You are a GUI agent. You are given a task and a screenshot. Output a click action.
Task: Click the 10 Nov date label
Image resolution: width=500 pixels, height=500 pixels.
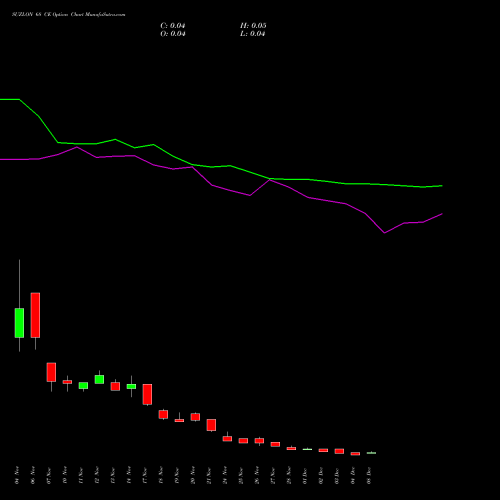tap(65, 475)
